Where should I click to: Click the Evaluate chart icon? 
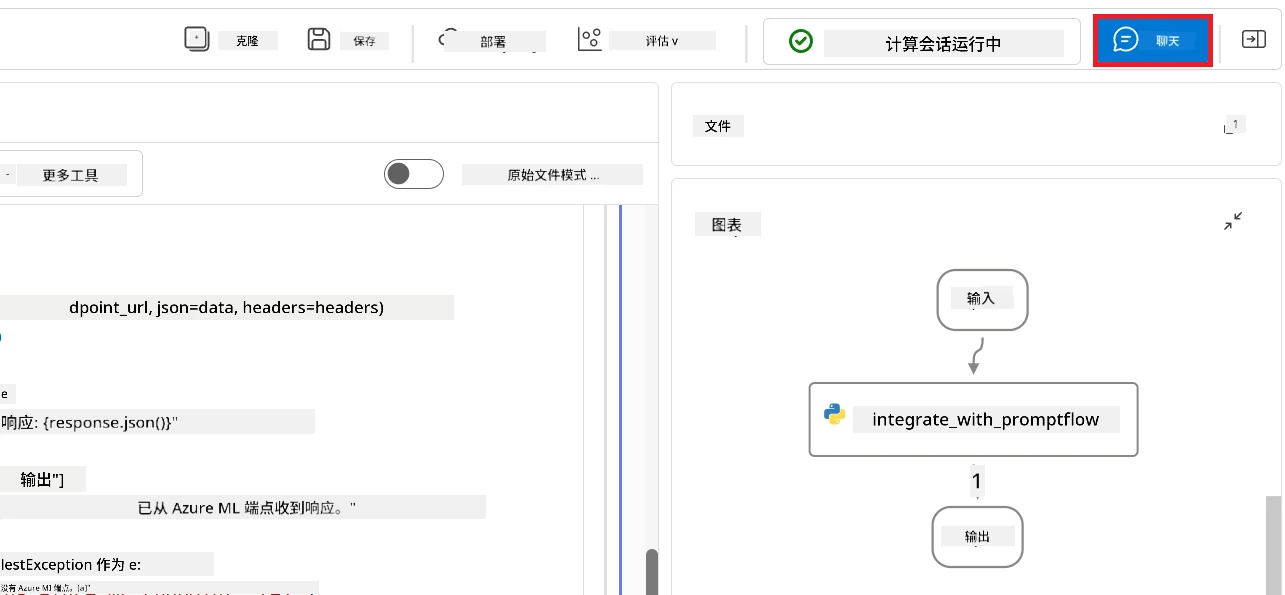590,39
